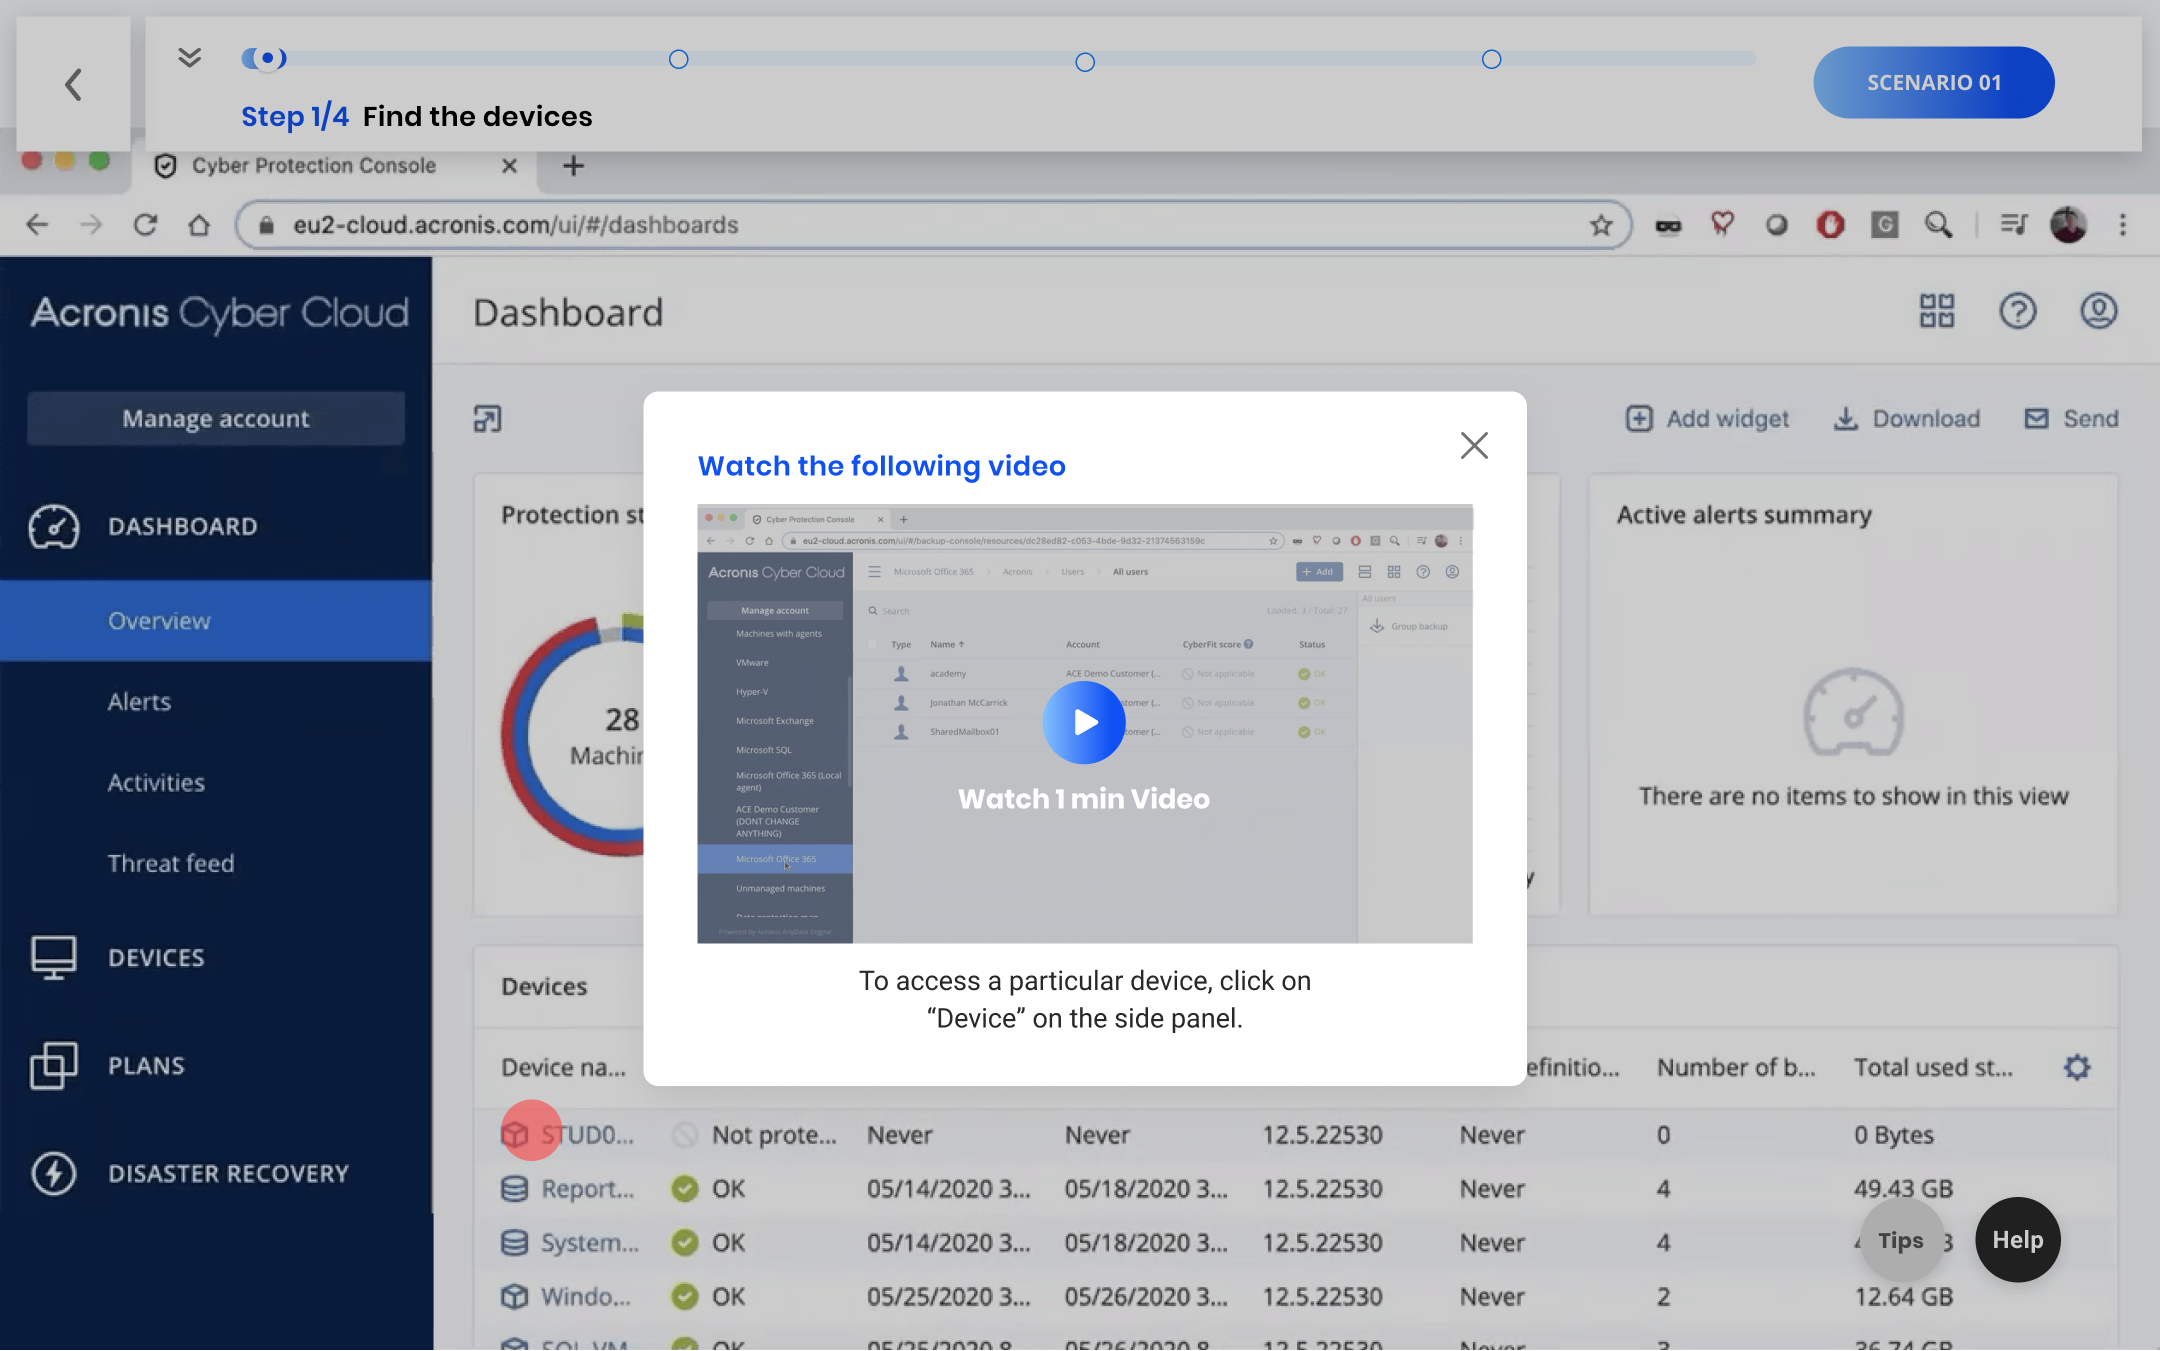2160x1351 pixels.
Task: Open DEVICES in the side panel
Action: (x=156, y=957)
